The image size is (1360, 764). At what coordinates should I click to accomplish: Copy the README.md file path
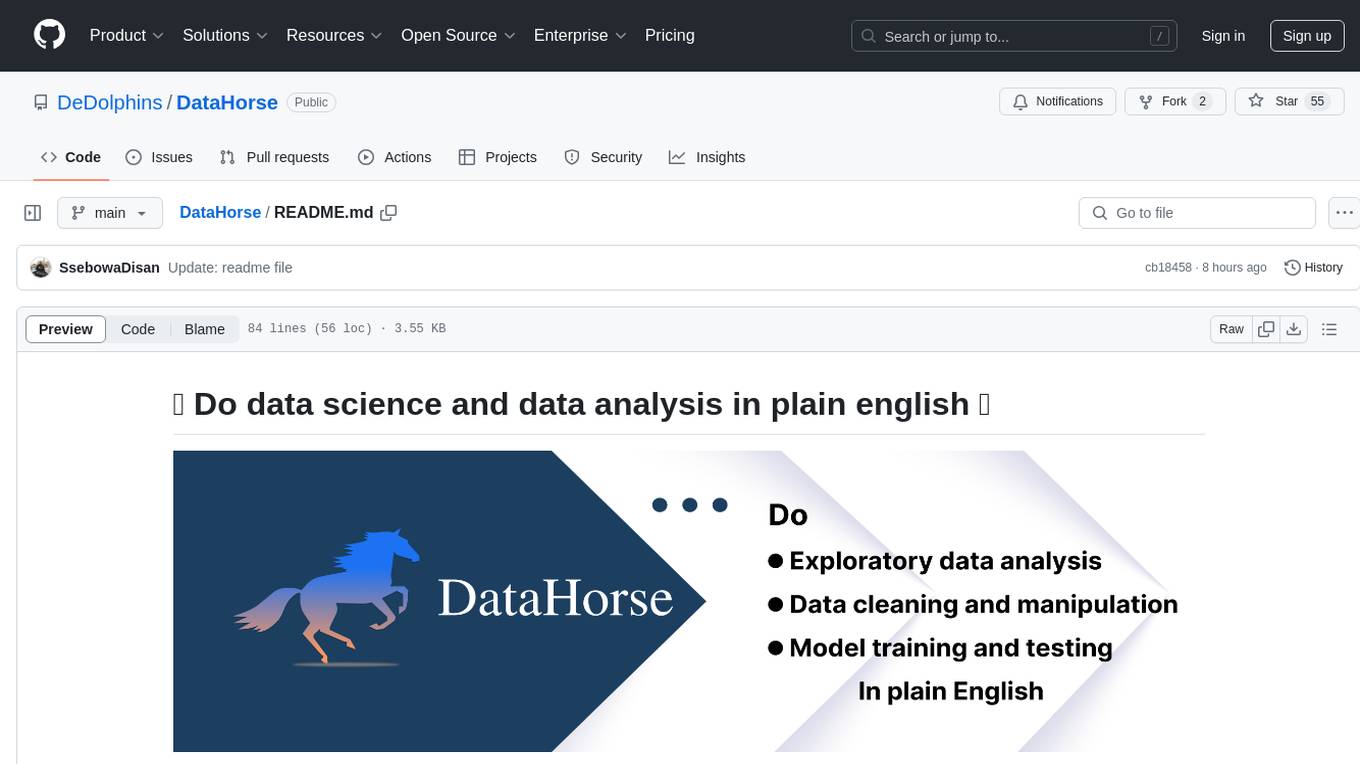coord(389,213)
